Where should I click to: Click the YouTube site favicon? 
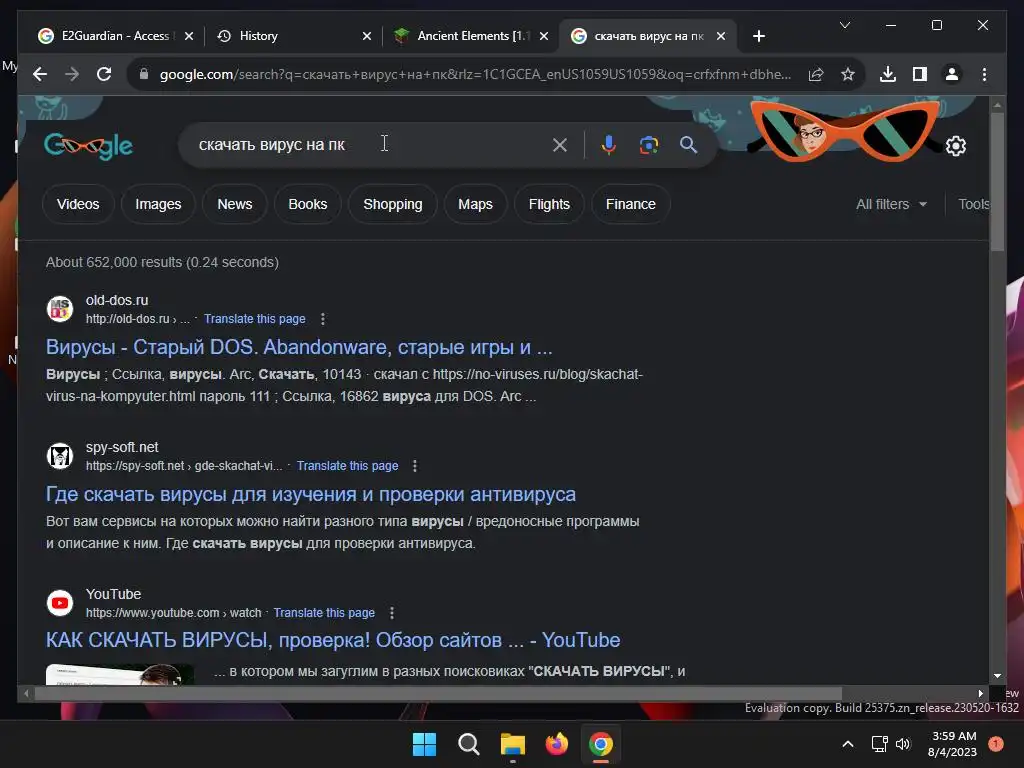[x=60, y=603]
